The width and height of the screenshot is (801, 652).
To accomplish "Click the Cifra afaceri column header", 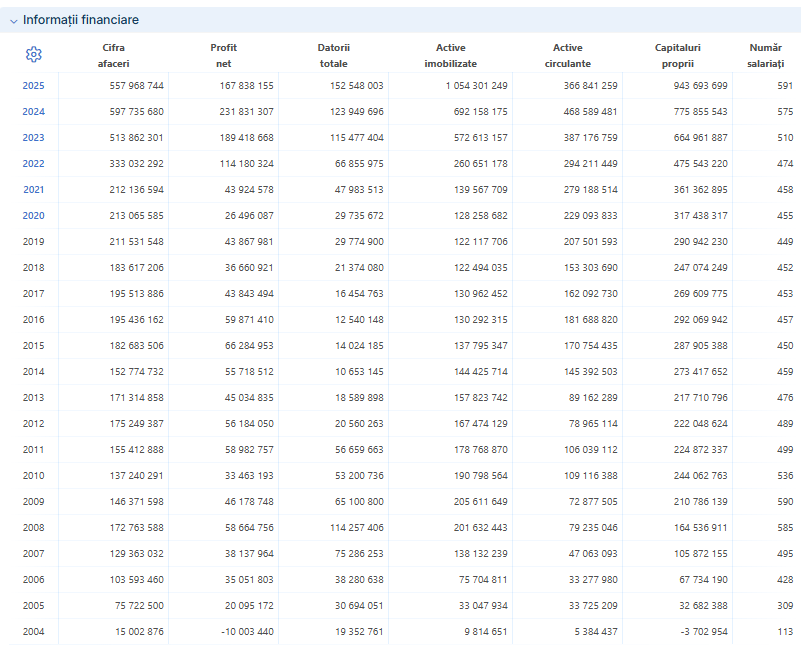I will 113,56.
